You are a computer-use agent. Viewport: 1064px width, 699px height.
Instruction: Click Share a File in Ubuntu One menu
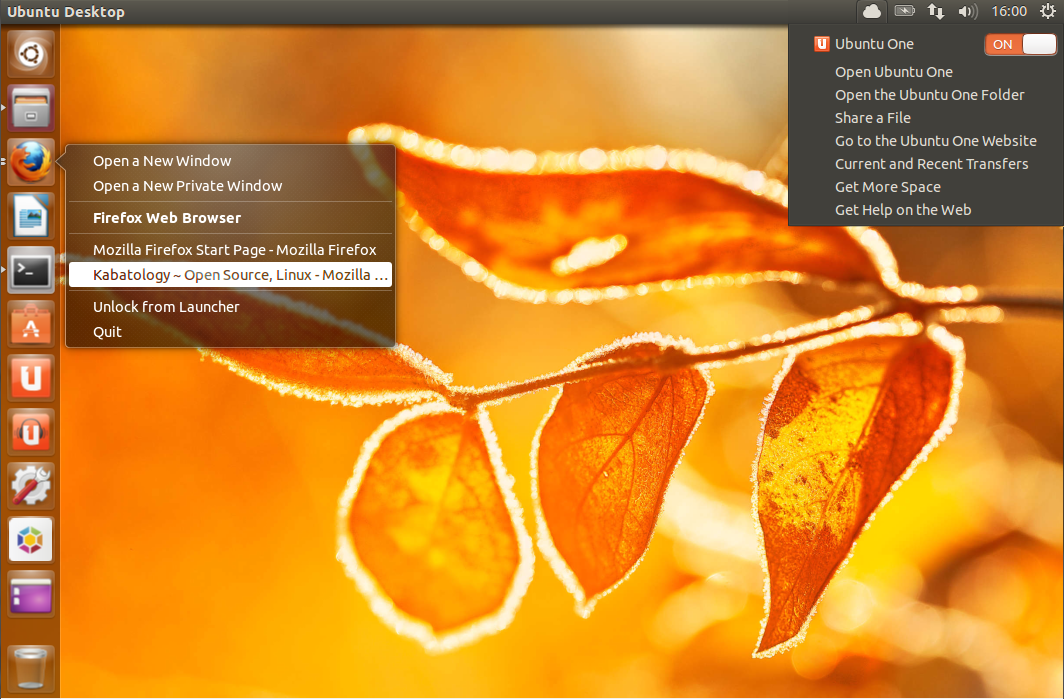tap(873, 118)
